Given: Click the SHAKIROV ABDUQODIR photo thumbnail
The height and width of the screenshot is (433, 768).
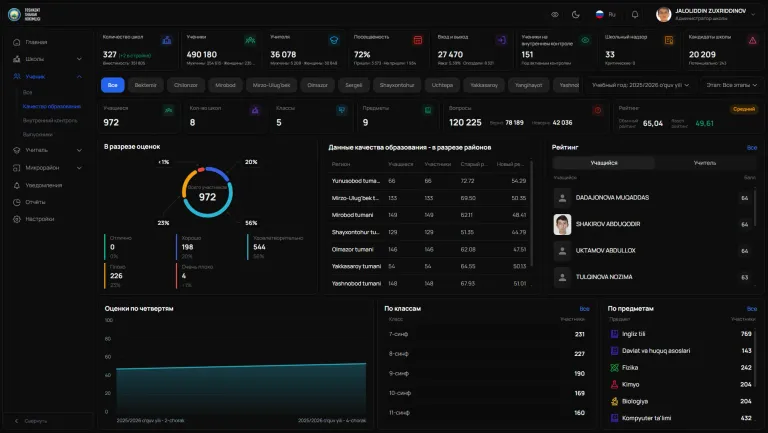Looking at the screenshot, I should point(562,224).
